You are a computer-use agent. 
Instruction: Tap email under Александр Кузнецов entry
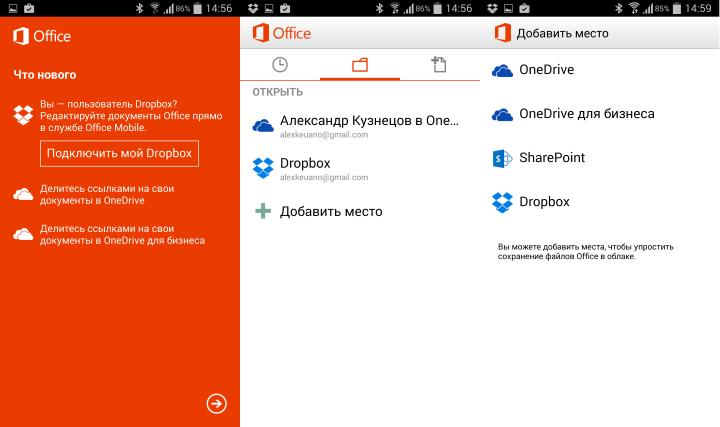(324, 135)
